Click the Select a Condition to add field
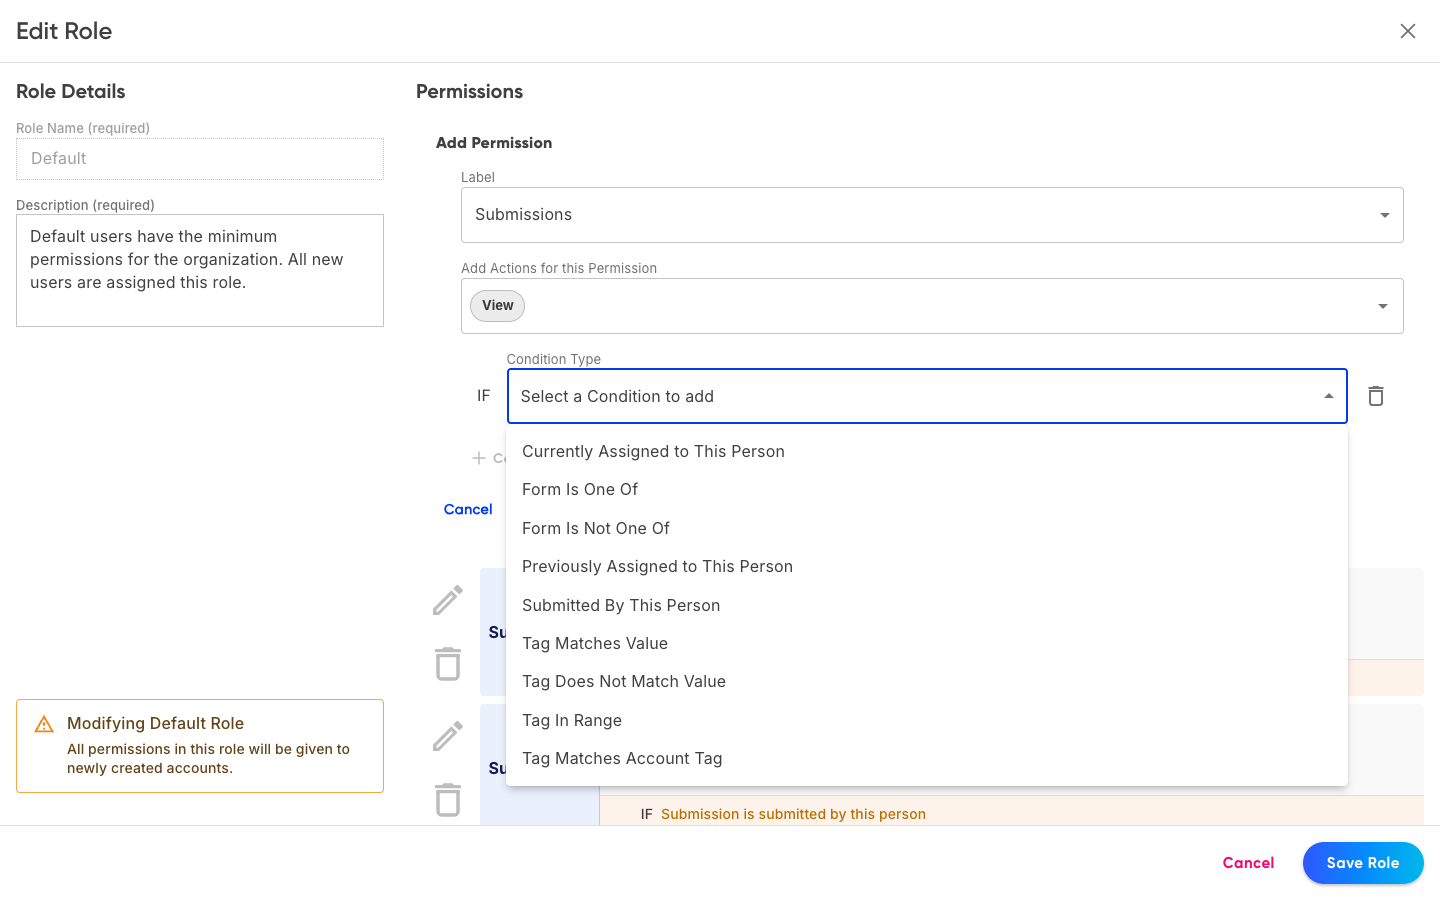This screenshot has height=900, width=1440. coord(927,396)
